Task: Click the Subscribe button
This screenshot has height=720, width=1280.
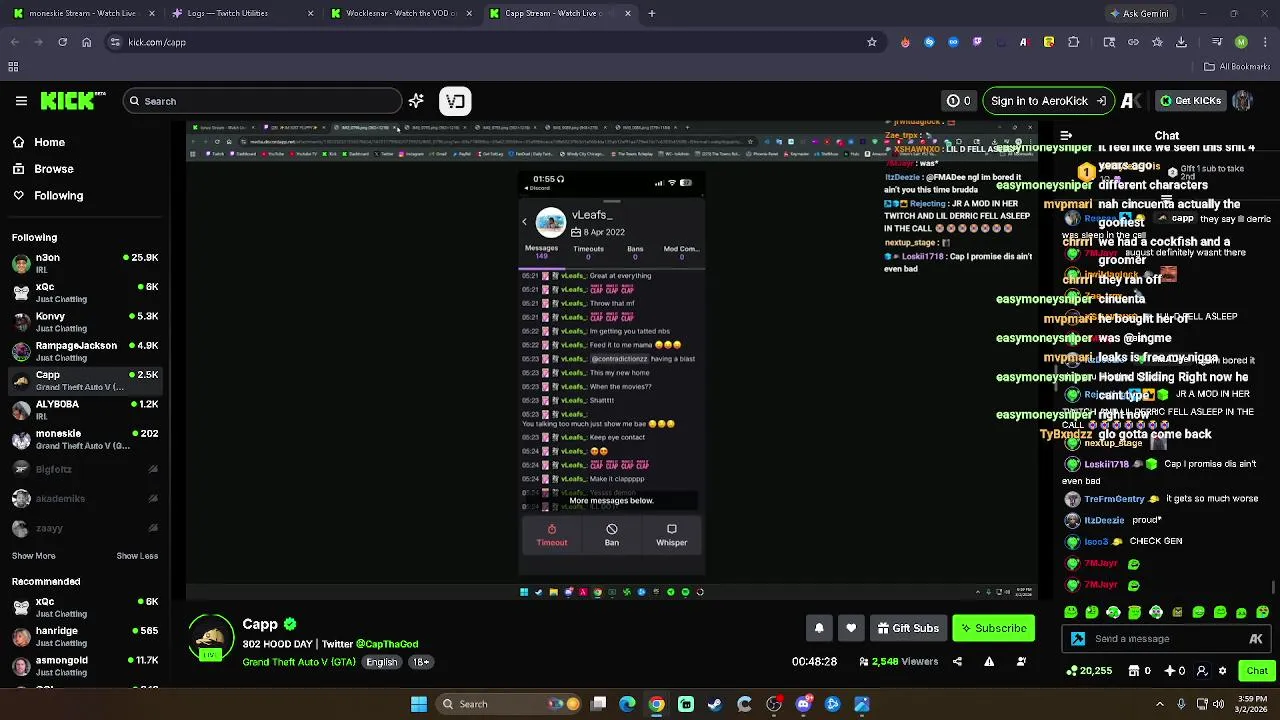Action: pyautogui.click(x=994, y=628)
